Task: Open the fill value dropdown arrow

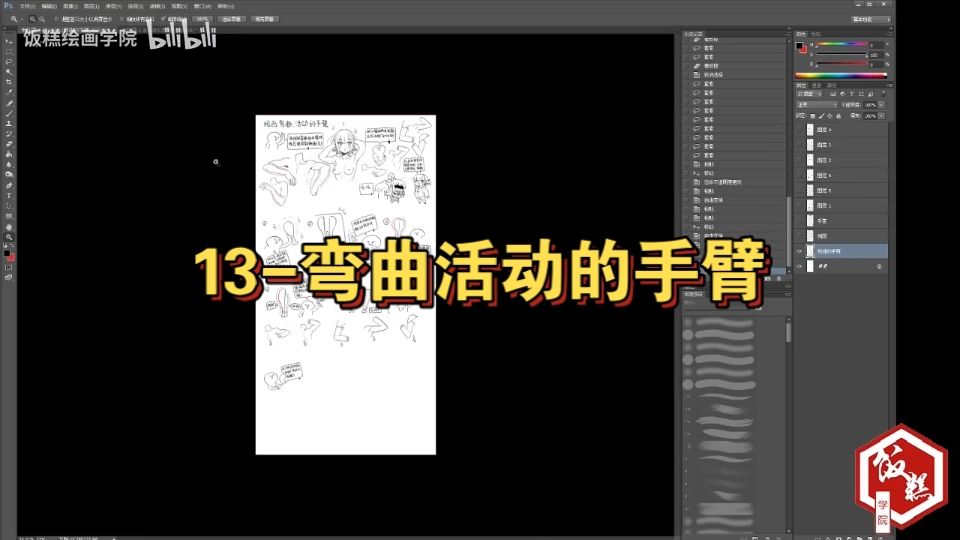Action: click(x=882, y=116)
